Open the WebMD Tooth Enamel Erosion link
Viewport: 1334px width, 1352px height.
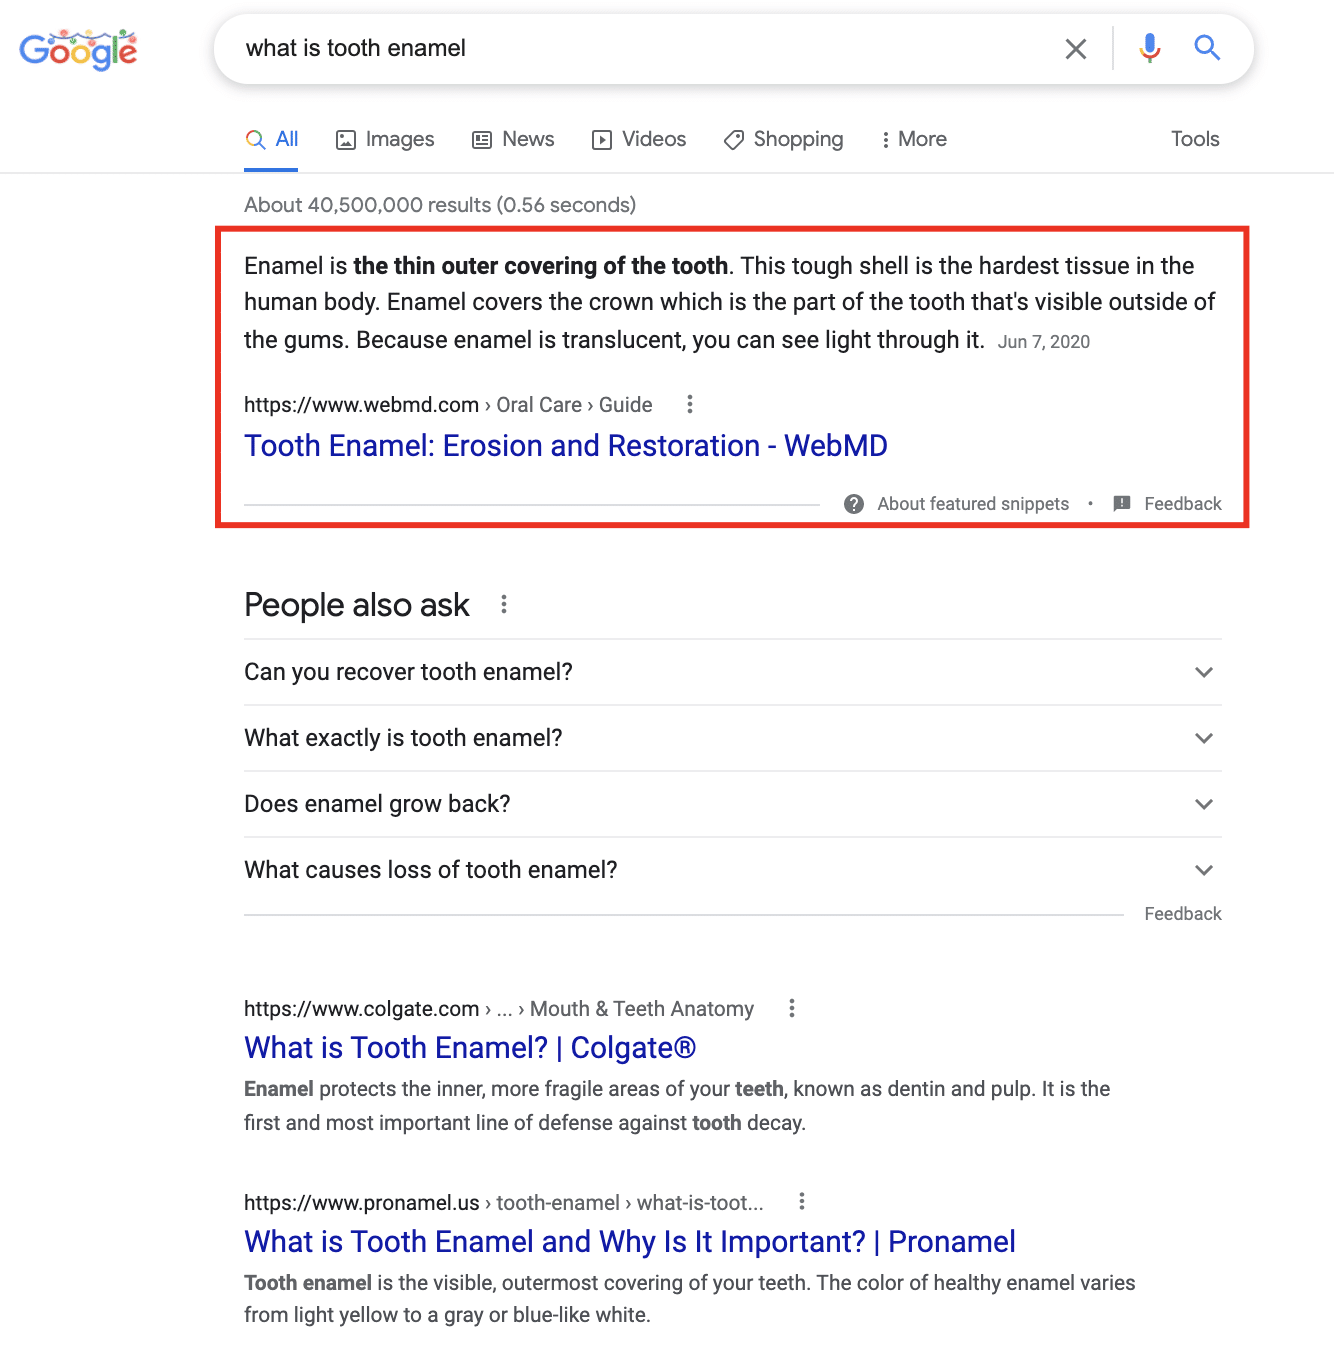pos(566,446)
